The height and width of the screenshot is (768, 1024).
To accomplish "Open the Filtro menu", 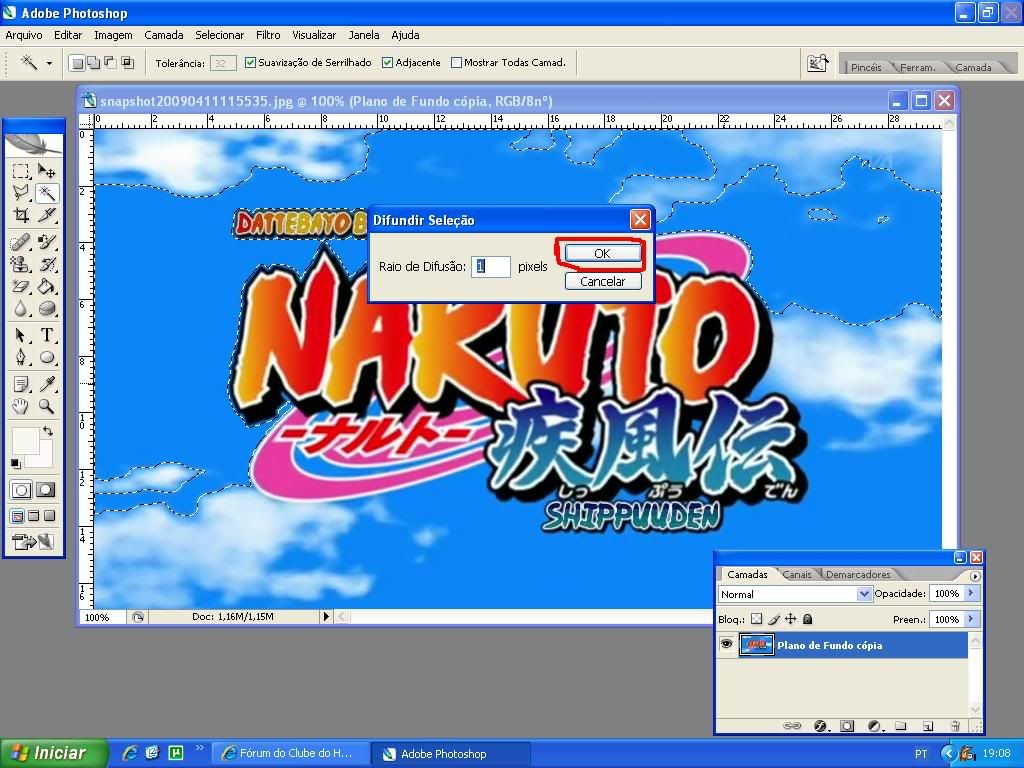I will tap(268, 35).
